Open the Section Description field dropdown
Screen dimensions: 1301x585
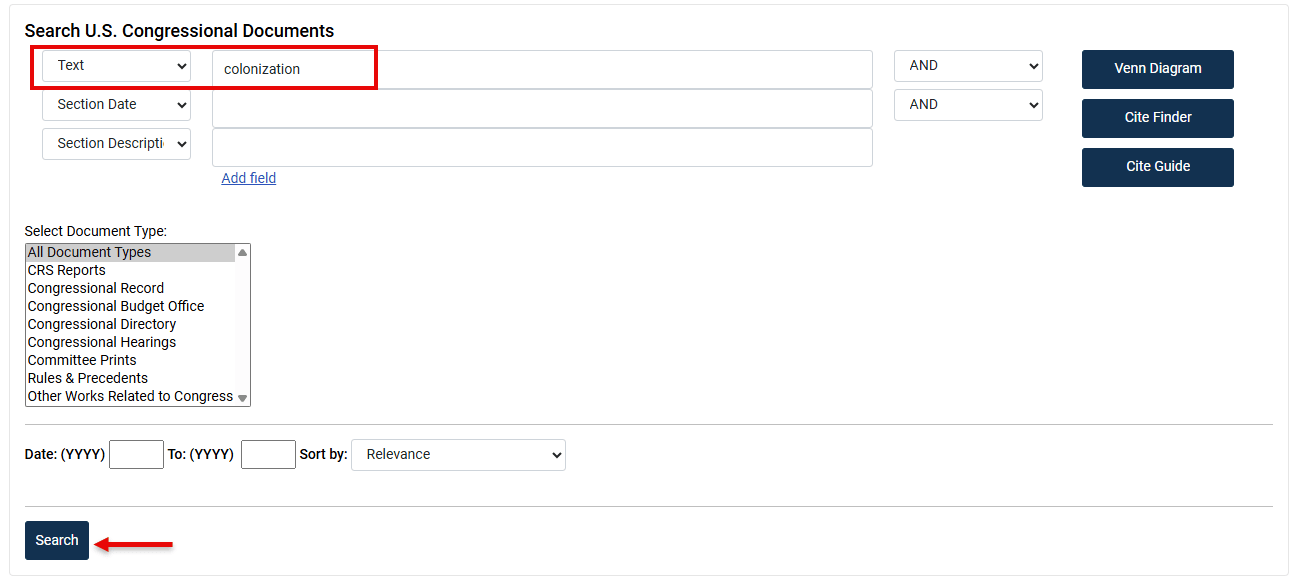click(x=116, y=144)
